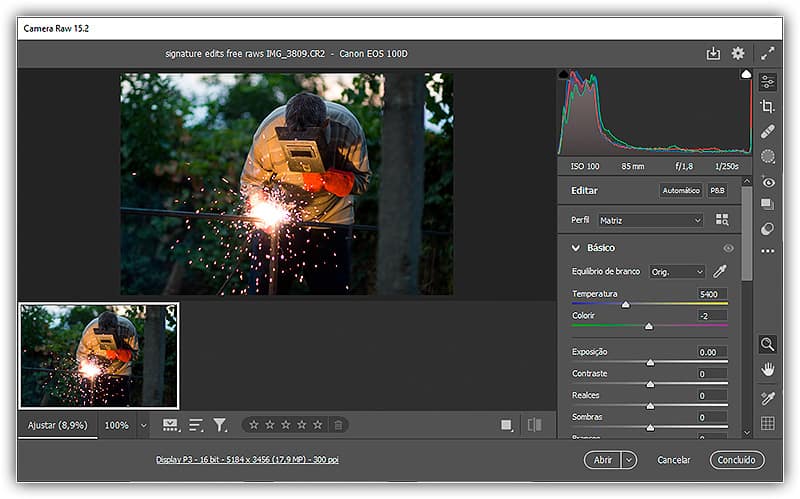Click the Temperatura slider handle
800x499 pixels.
pos(626,304)
